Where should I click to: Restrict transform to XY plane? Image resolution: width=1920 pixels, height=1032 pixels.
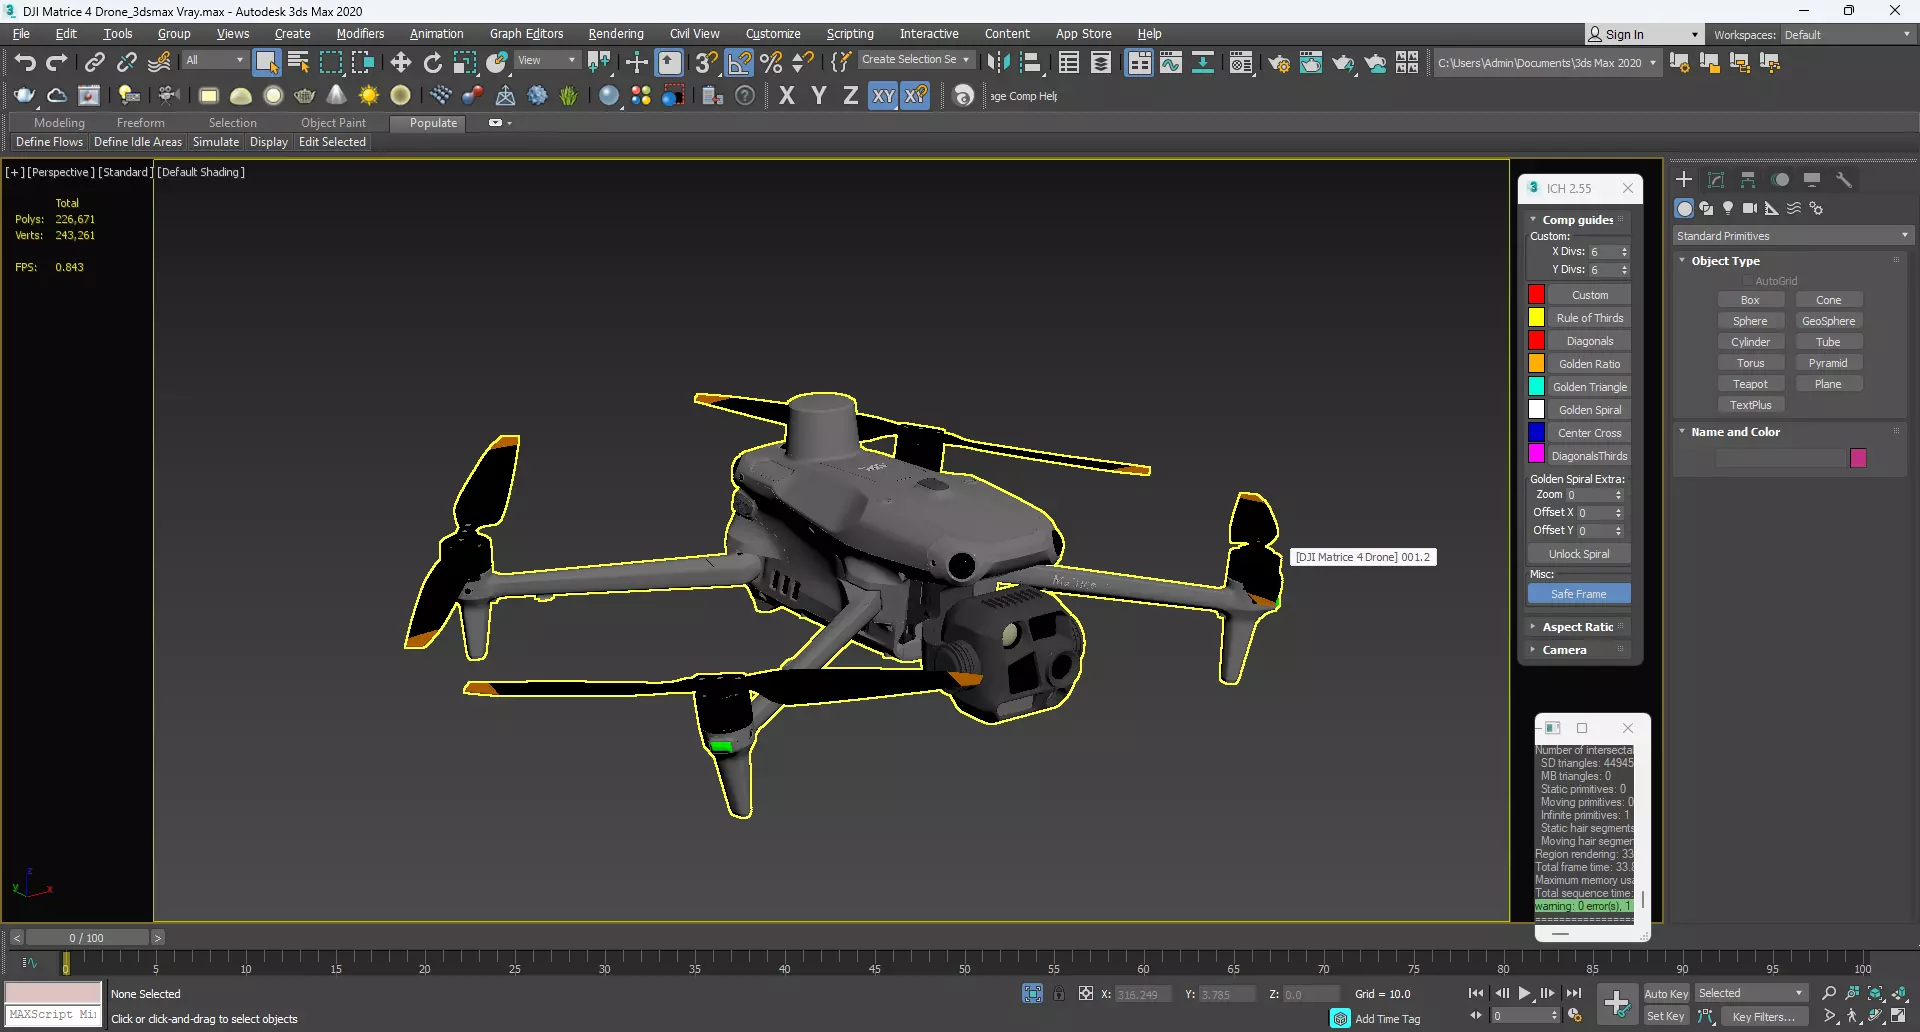pyautogui.click(x=883, y=95)
